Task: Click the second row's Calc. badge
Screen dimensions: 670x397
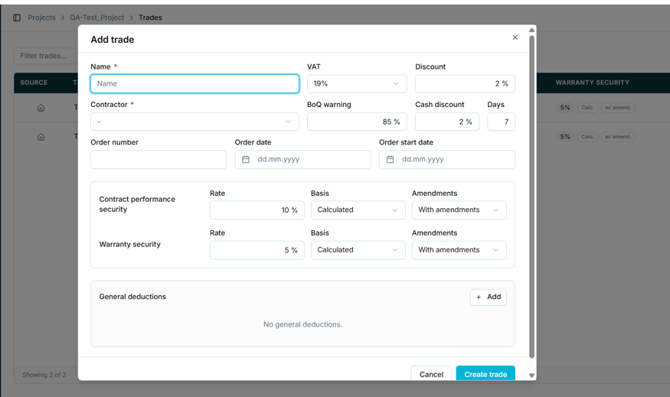Action: point(587,137)
